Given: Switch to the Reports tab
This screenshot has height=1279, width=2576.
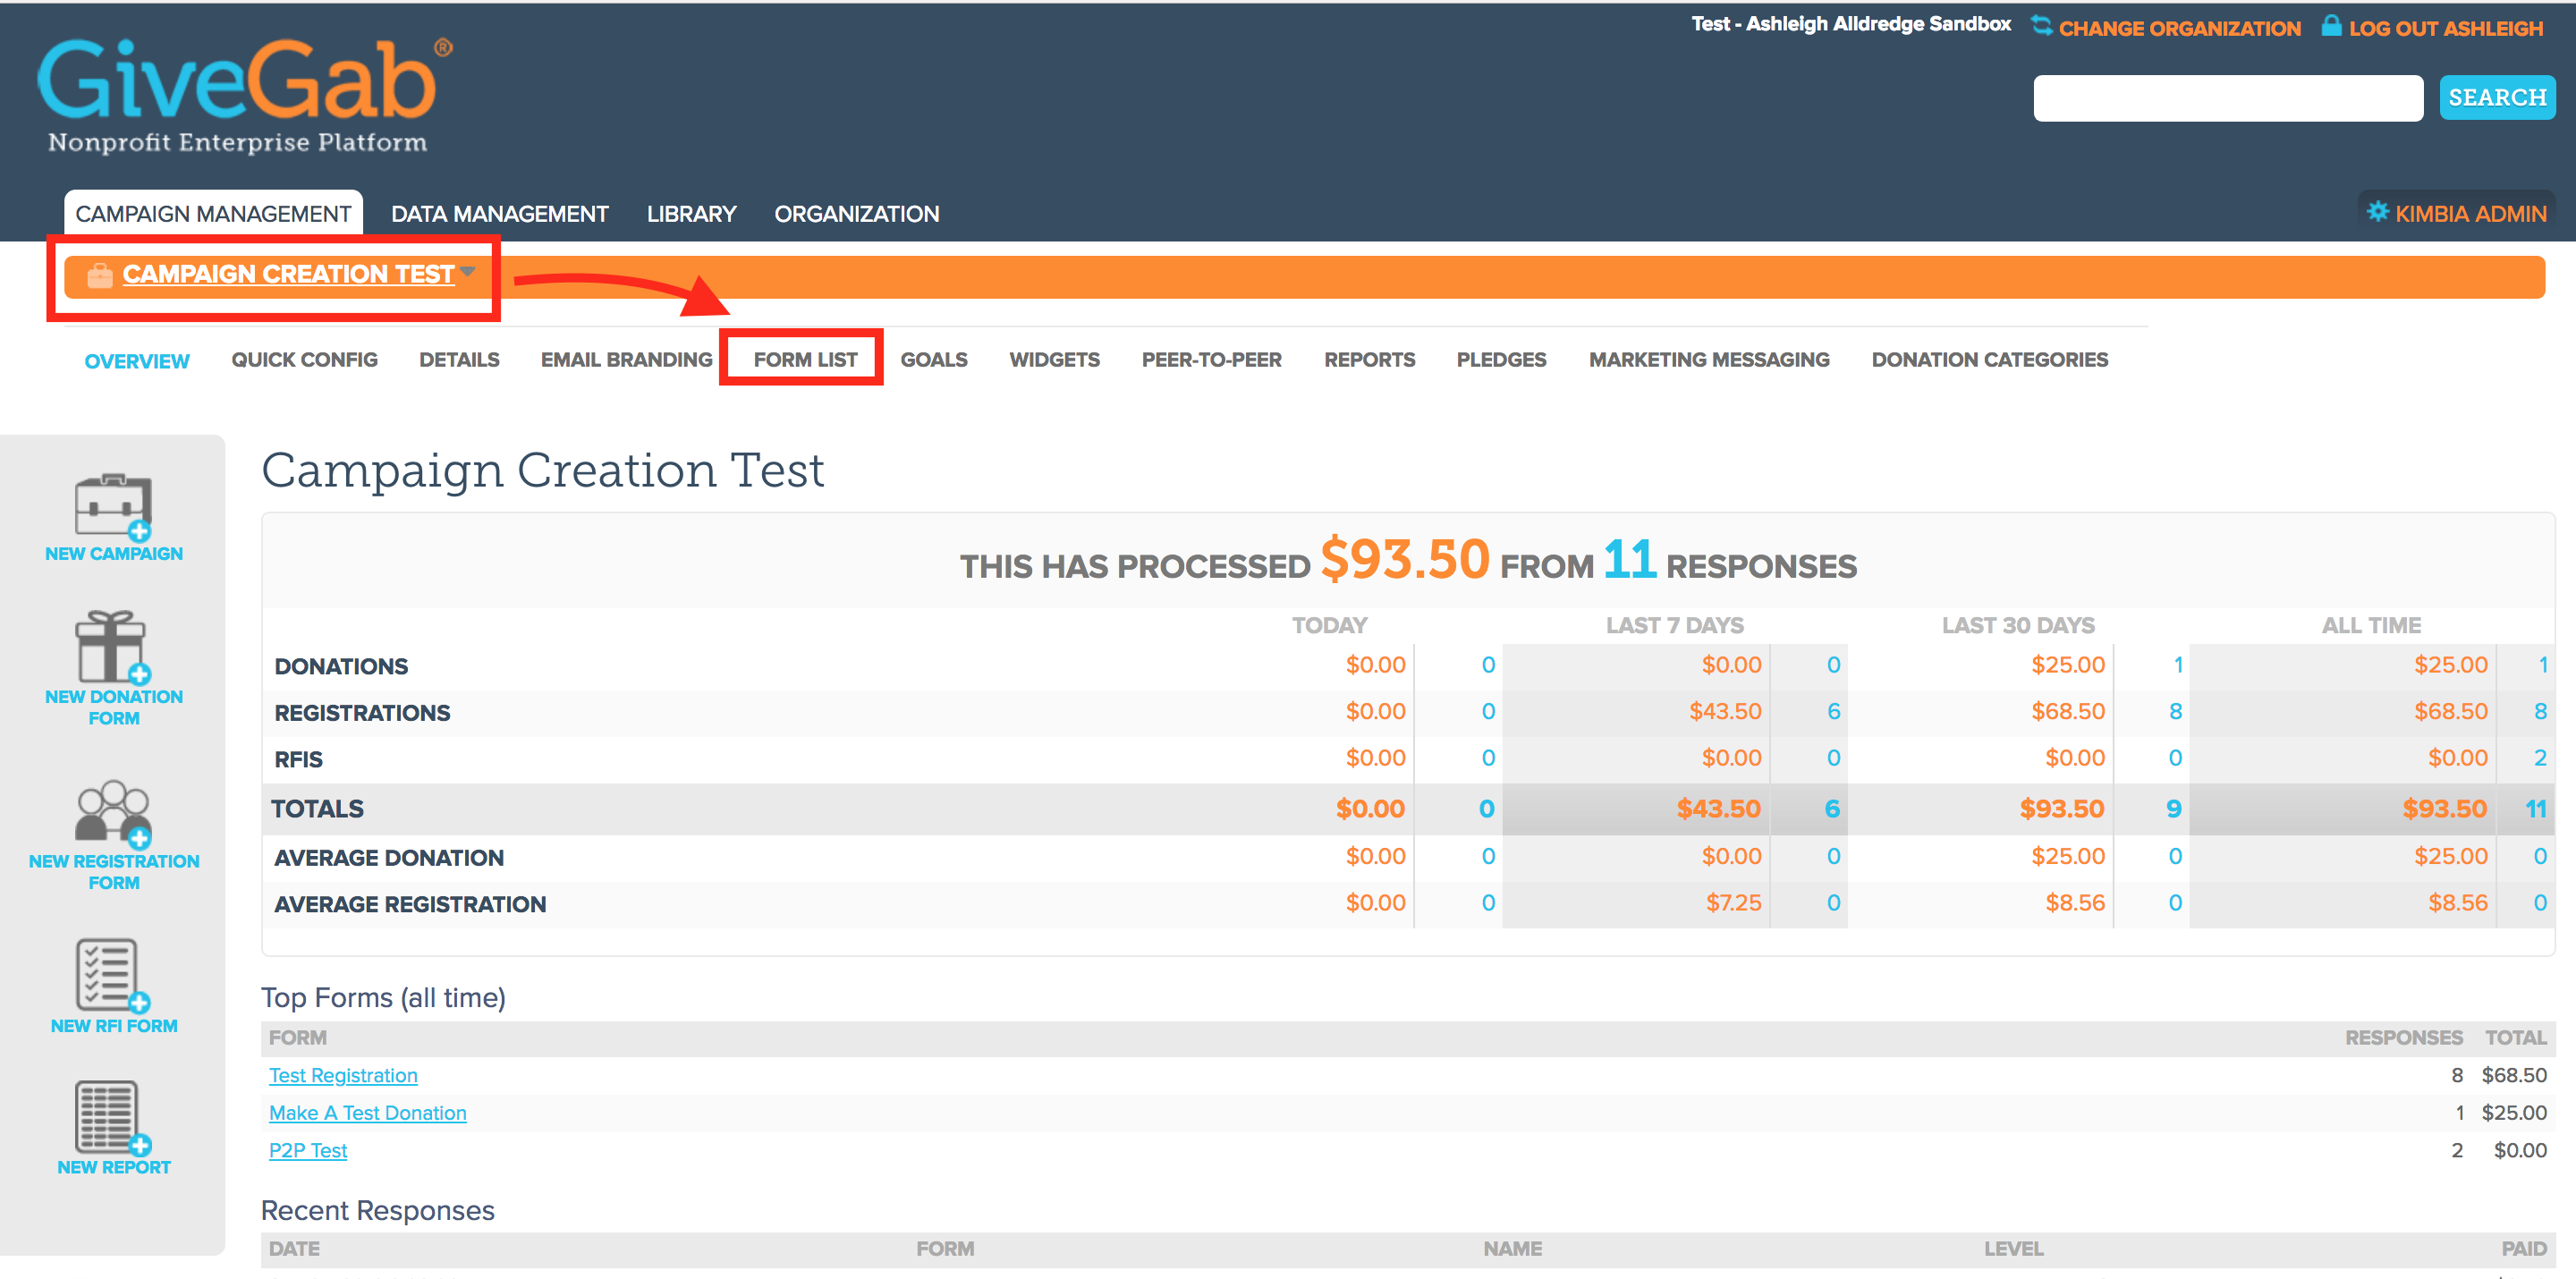Looking at the screenshot, I should click(1369, 360).
